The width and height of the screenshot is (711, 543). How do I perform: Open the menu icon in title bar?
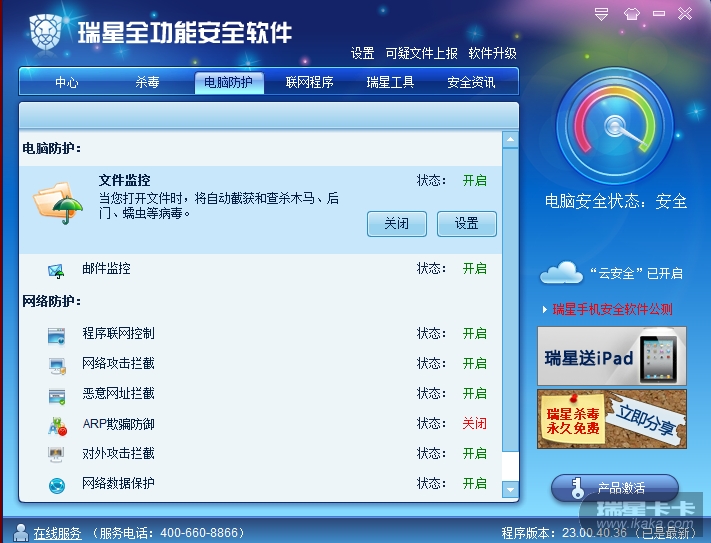[x=601, y=14]
